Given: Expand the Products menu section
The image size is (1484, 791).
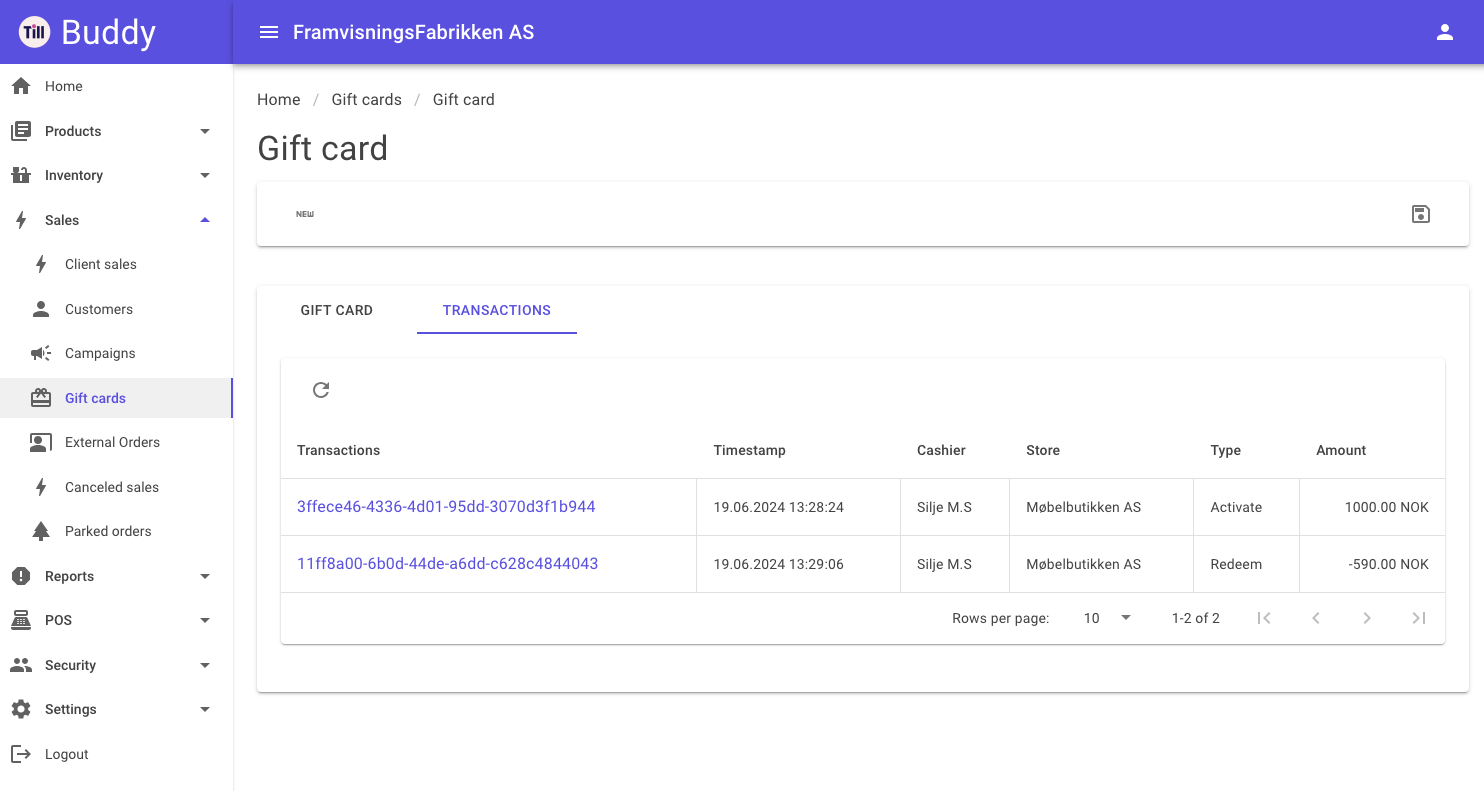Looking at the screenshot, I should tap(116, 131).
